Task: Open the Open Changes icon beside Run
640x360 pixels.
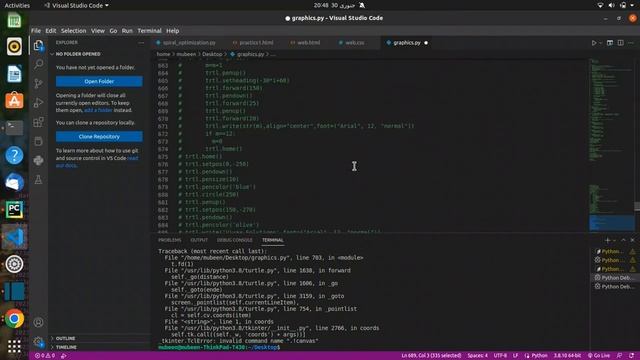Action: click(x=610, y=43)
